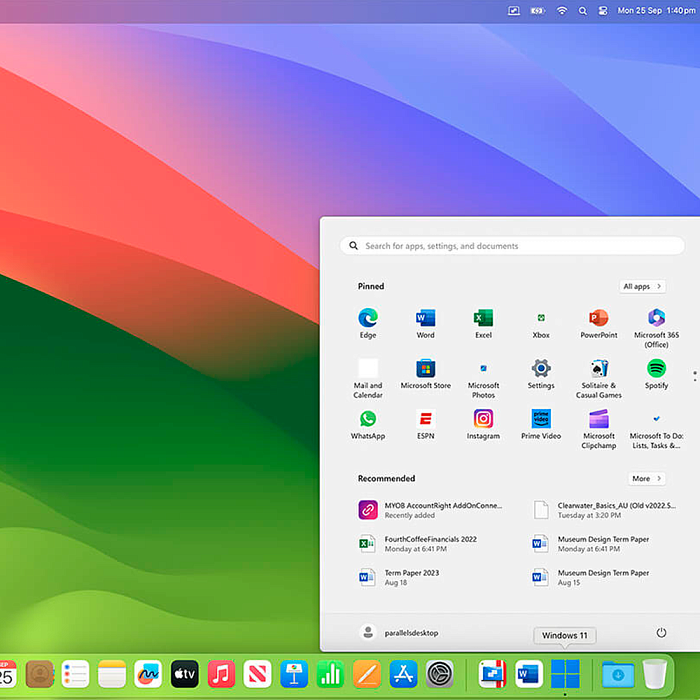Open the Instagram pinned app
Screen dimensions: 700x700
(x=483, y=419)
